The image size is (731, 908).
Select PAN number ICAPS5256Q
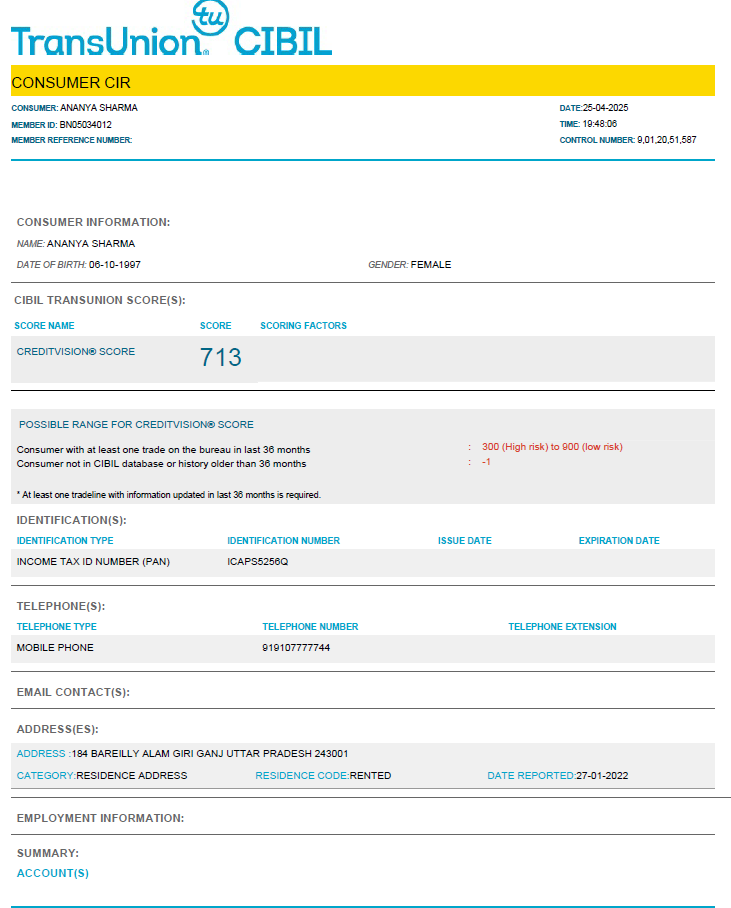[x=258, y=562]
